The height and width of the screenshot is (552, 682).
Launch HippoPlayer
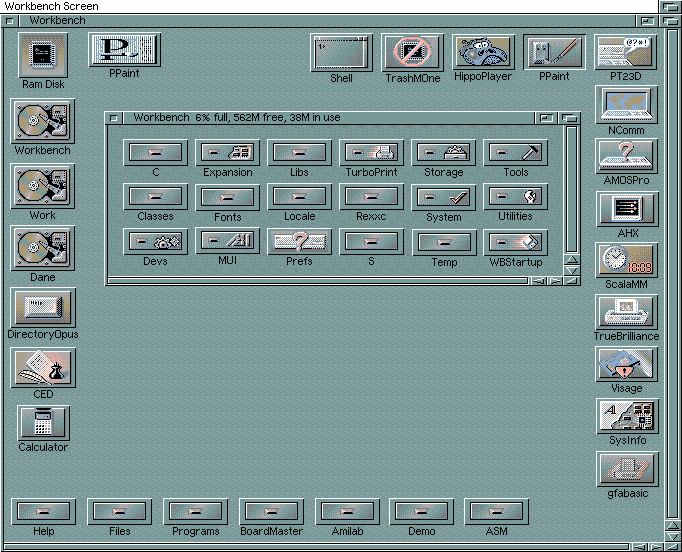point(483,52)
